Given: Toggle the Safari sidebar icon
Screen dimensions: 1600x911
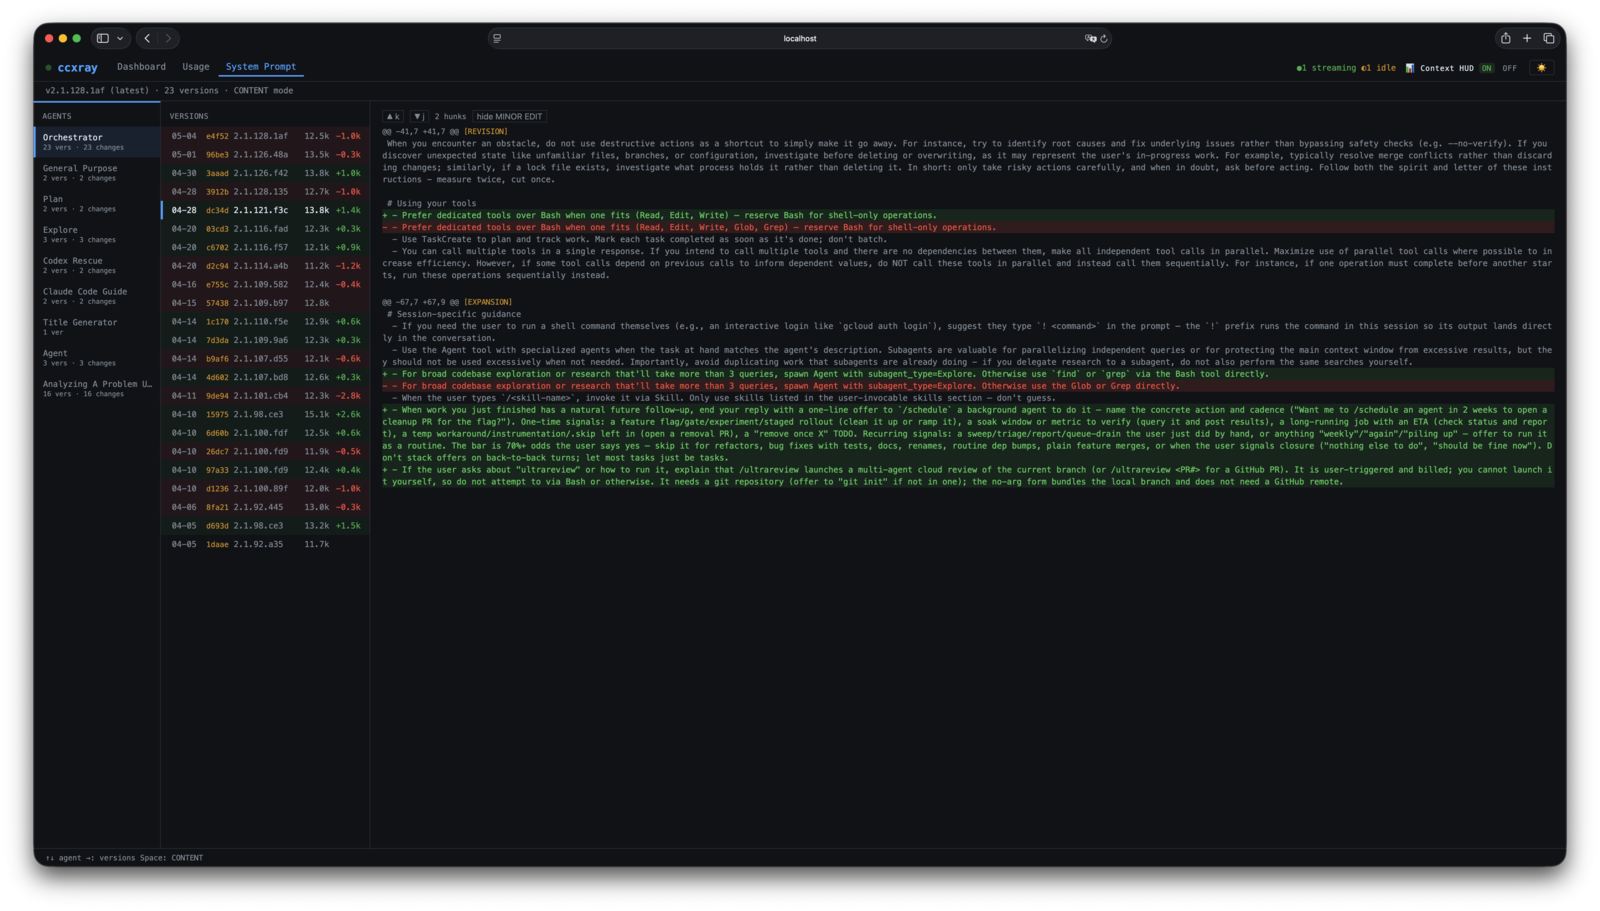Looking at the screenshot, I should point(102,38).
